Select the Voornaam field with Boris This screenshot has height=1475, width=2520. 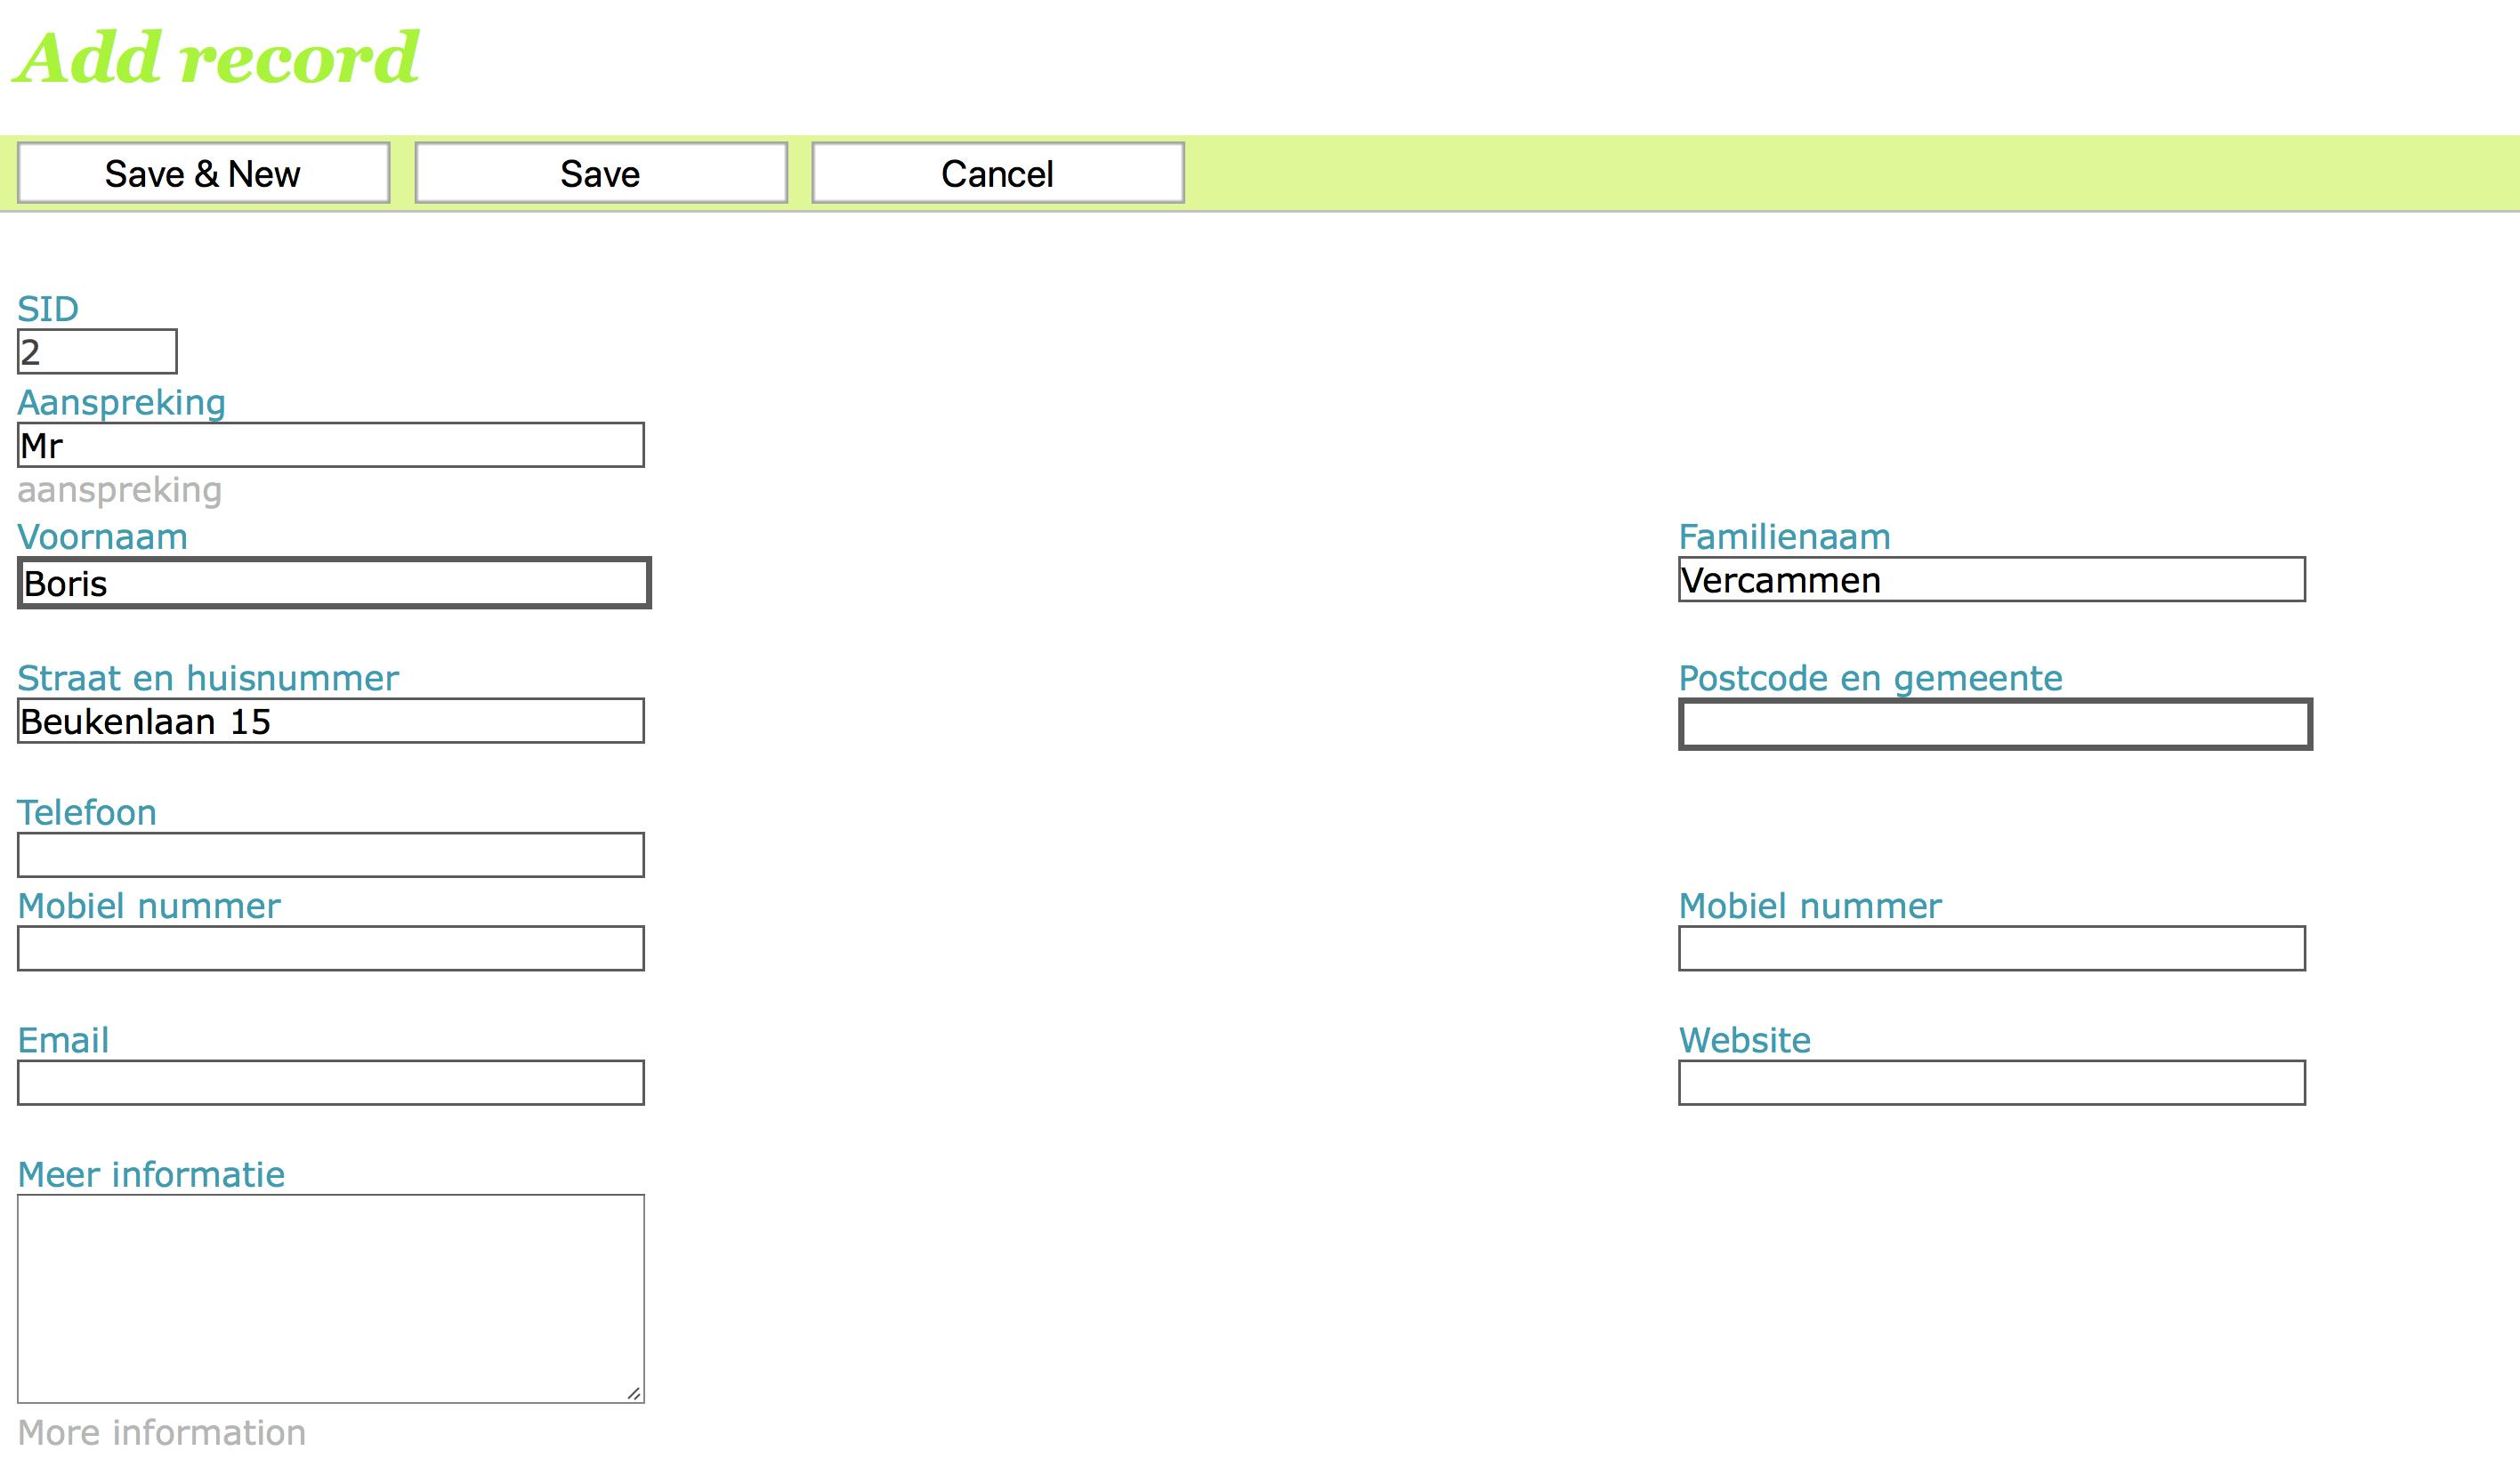334,583
